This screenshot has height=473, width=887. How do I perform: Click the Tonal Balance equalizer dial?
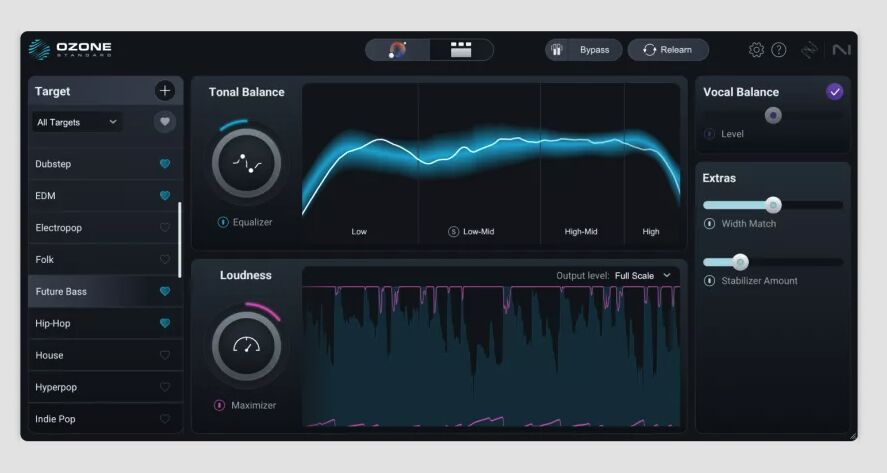tap(246, 163)
